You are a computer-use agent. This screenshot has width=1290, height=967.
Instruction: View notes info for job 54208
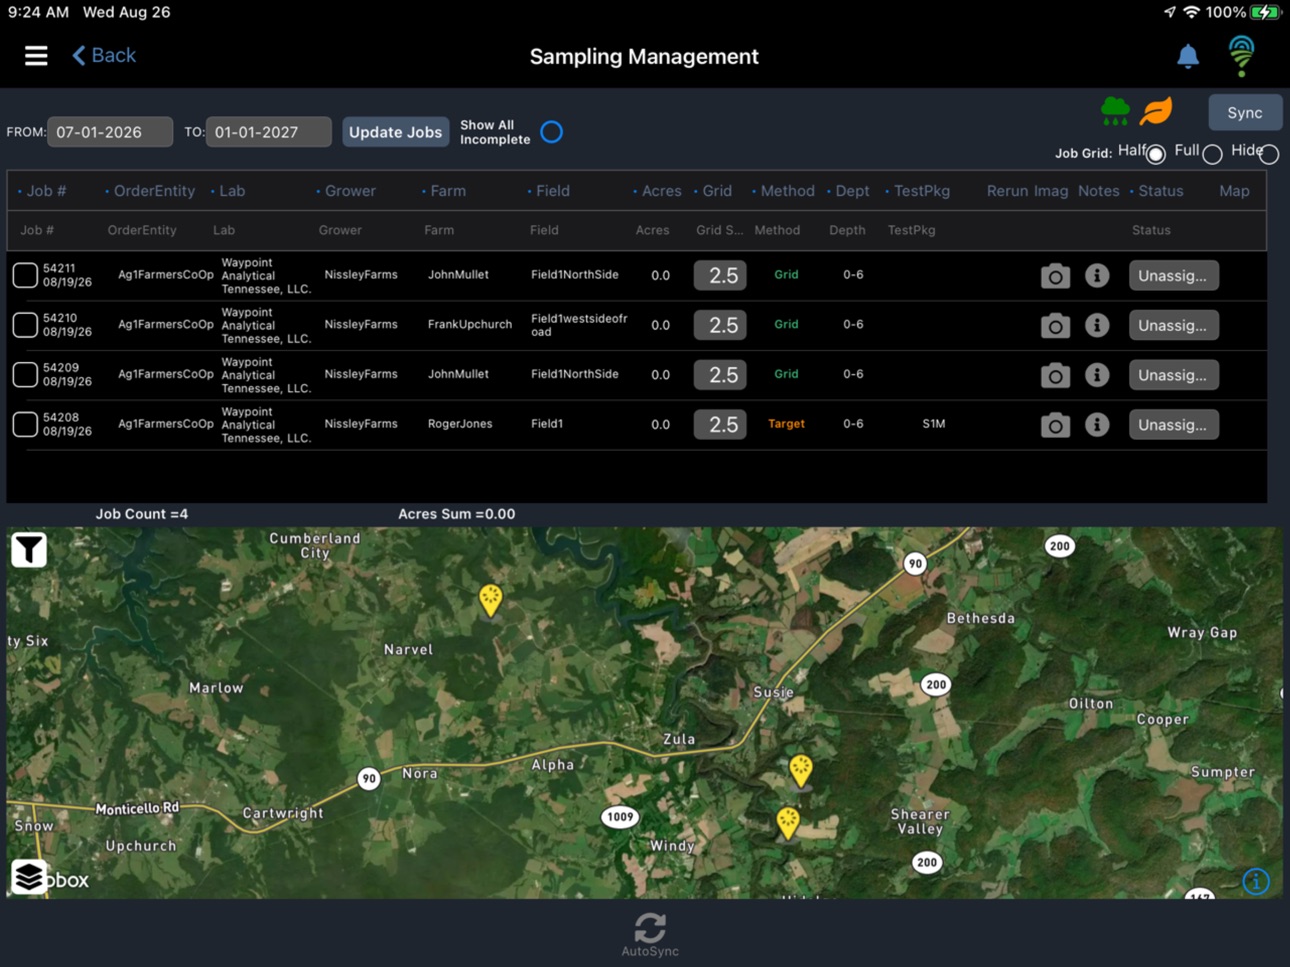pyautogui.click(x=1097, y=424)
